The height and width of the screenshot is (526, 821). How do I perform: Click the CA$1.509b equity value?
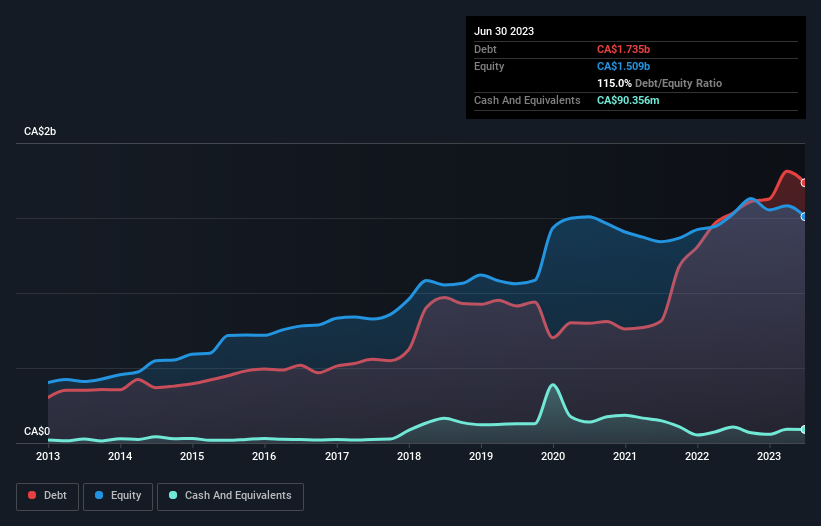pyautogui.click(x=623, y=66)
